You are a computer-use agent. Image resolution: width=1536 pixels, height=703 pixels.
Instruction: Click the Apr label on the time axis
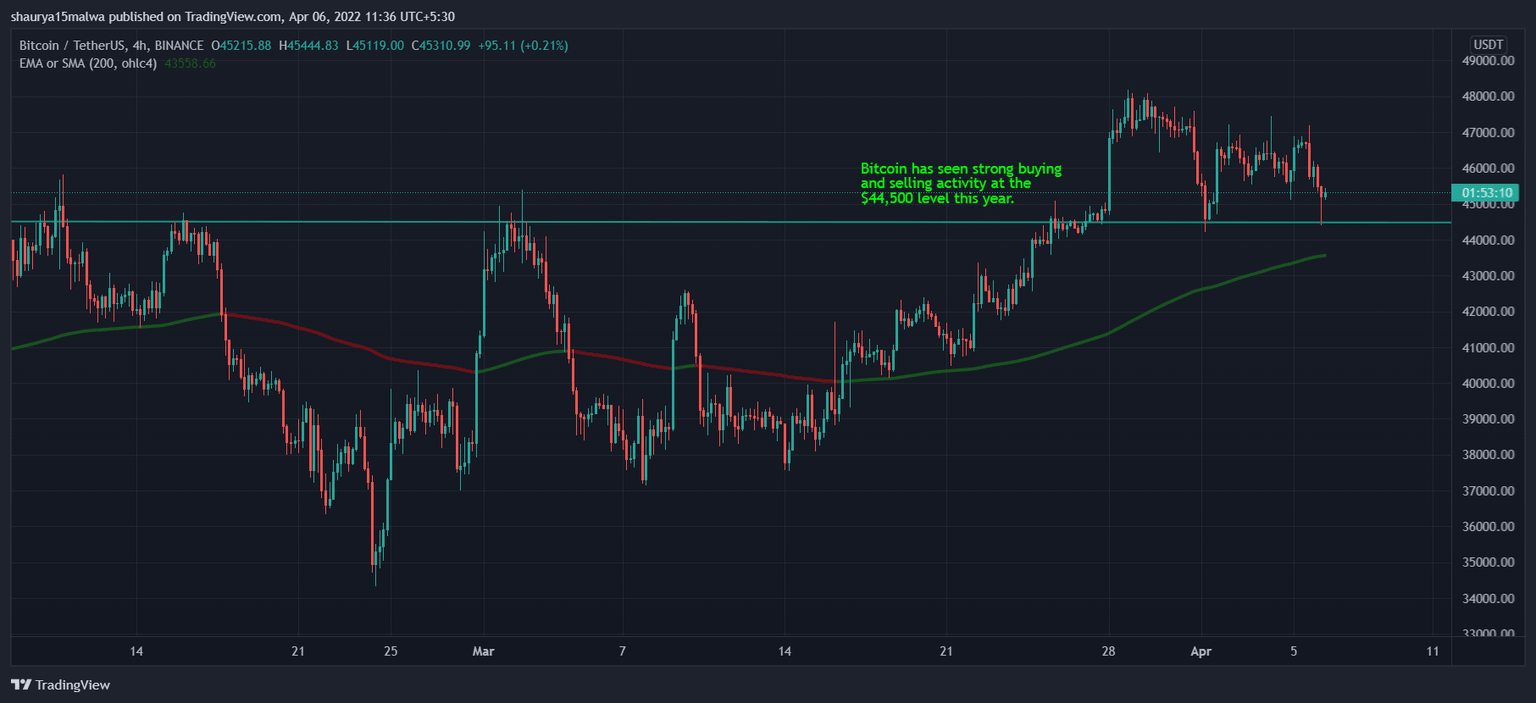(1201, 651)
